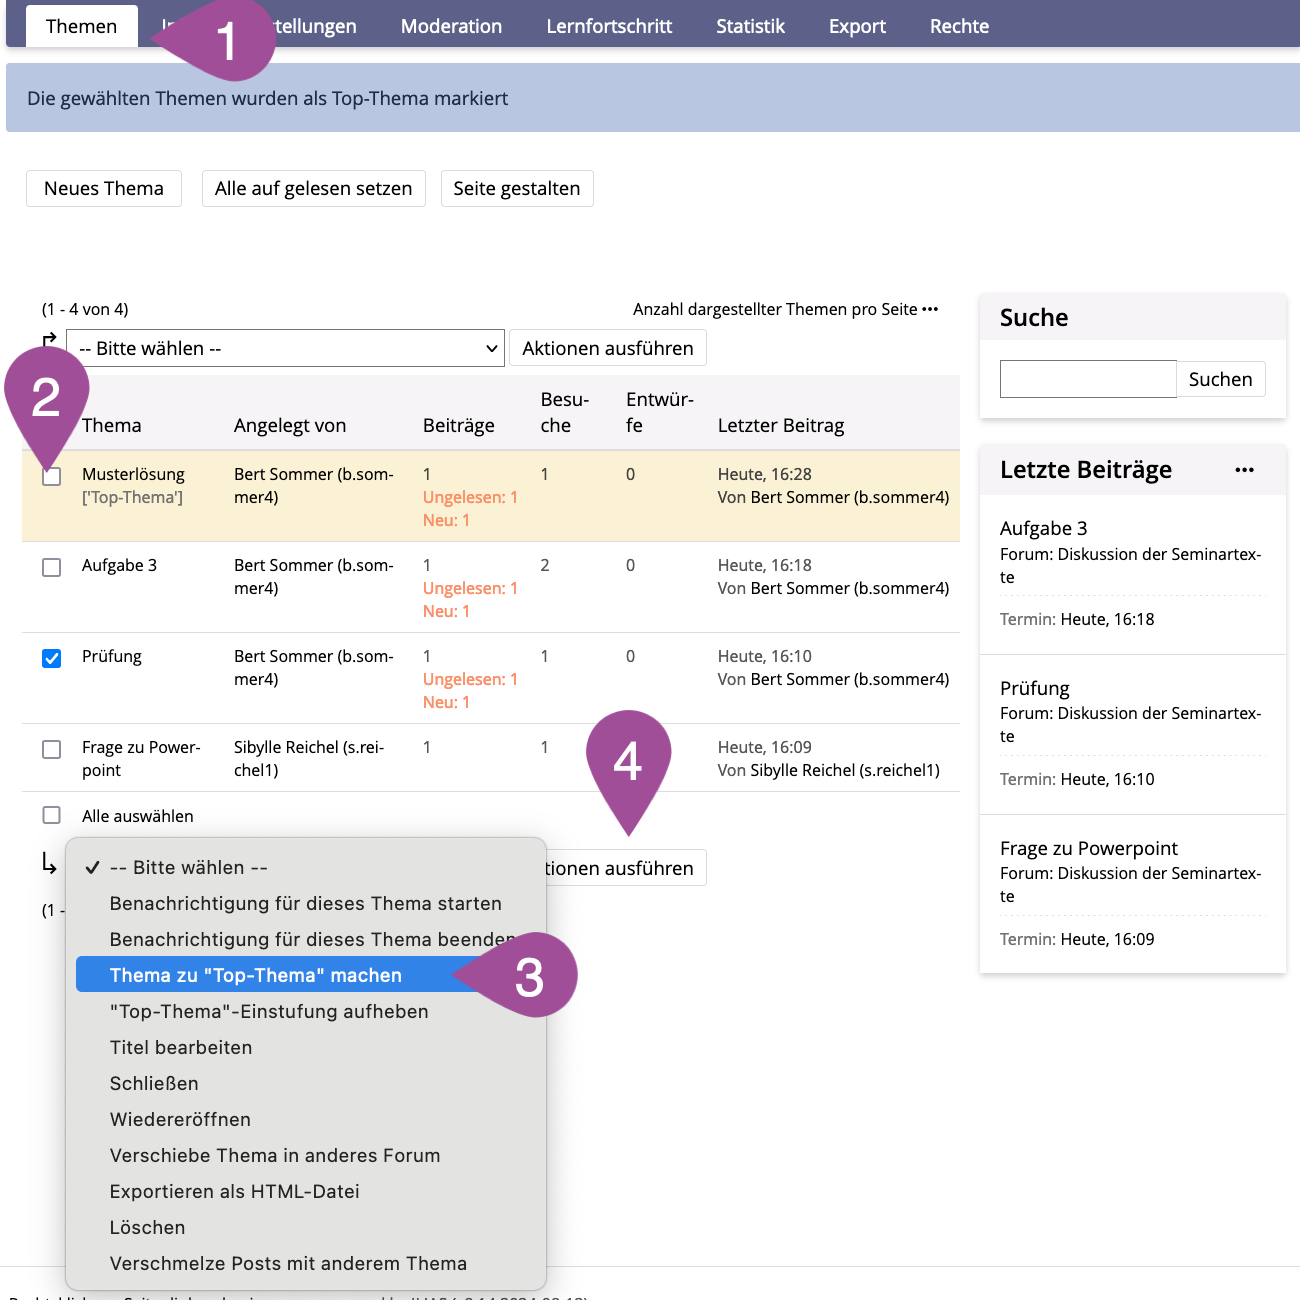This screenshot has height=1300, width=1300.
Task: Tick the checkbox for Aufgabe 3
Action: tap(52, 567)
